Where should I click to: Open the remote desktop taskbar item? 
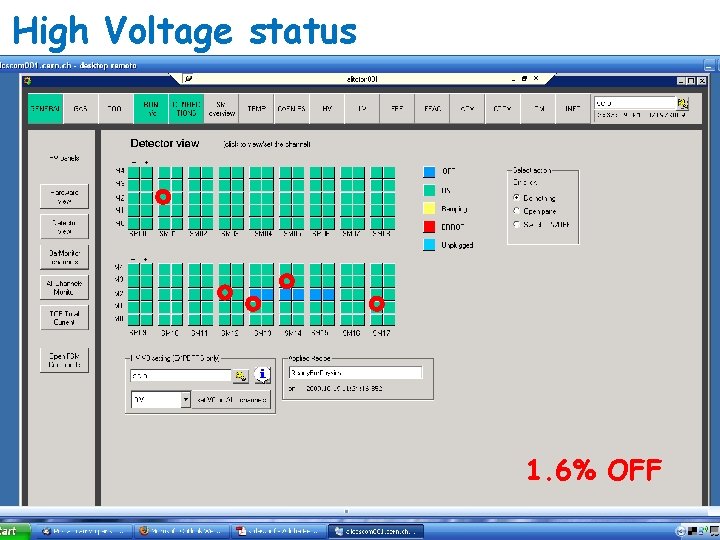(x=376, y=531)
